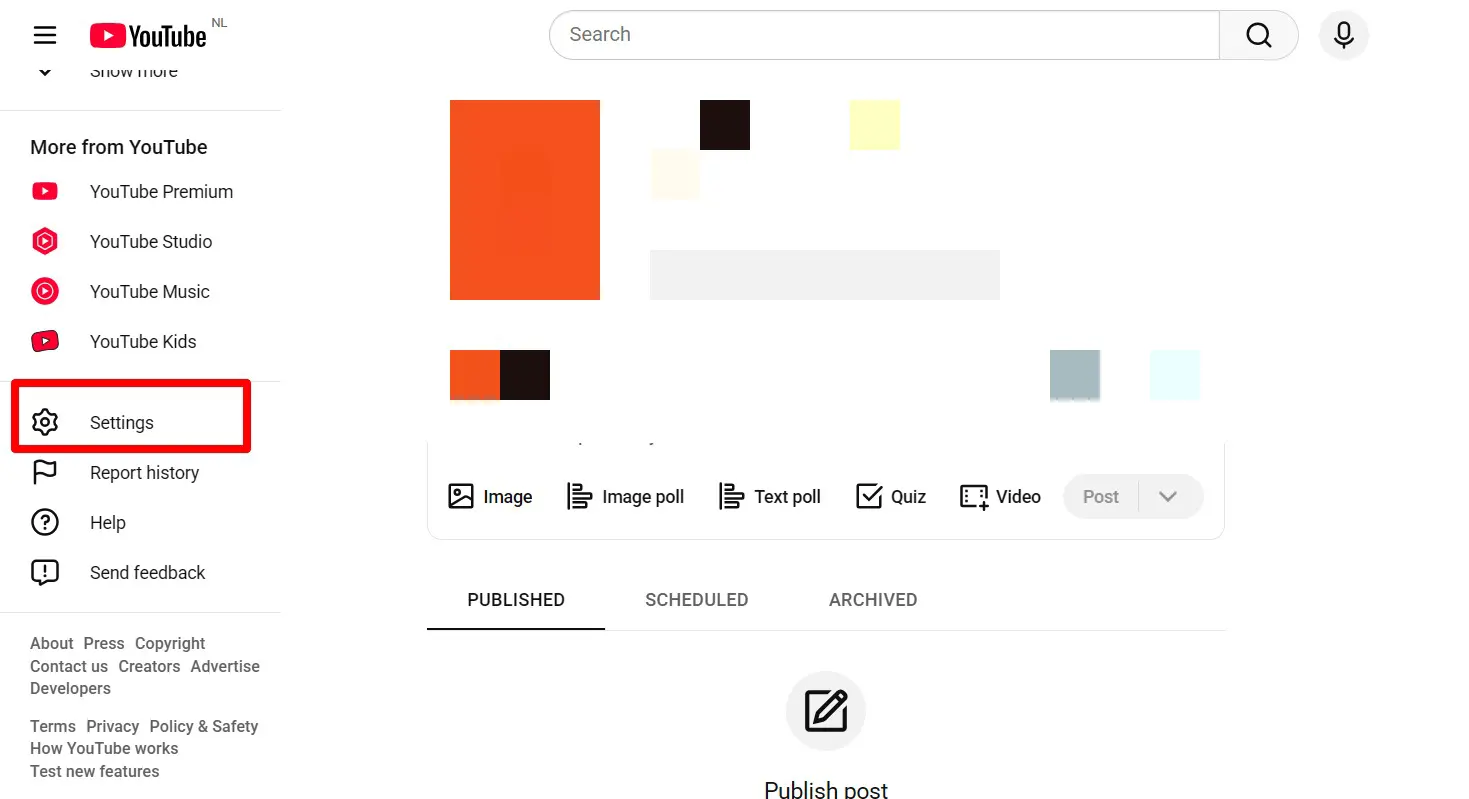Switch to the Scheduled tab
Screen dimensions: 1469x799
[x=696, y=600]
